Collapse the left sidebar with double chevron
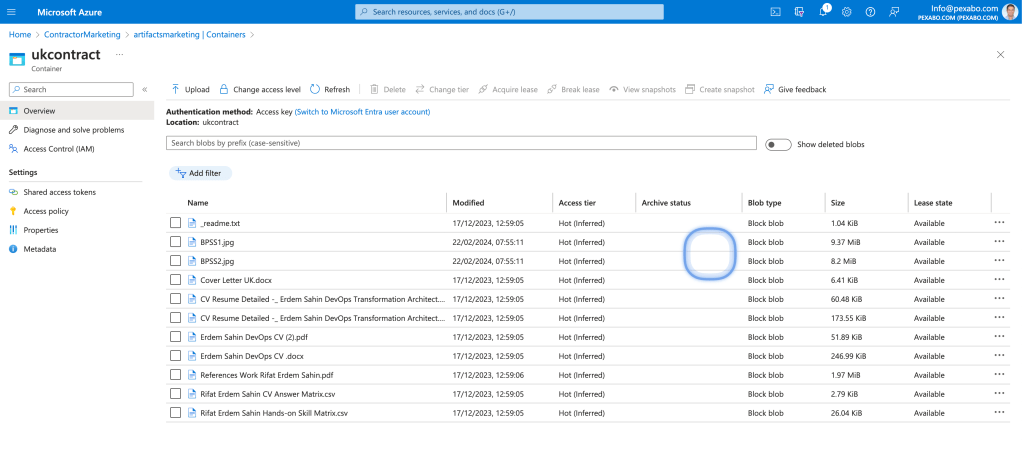The image size is (1022, 465). tap(144, 89)
